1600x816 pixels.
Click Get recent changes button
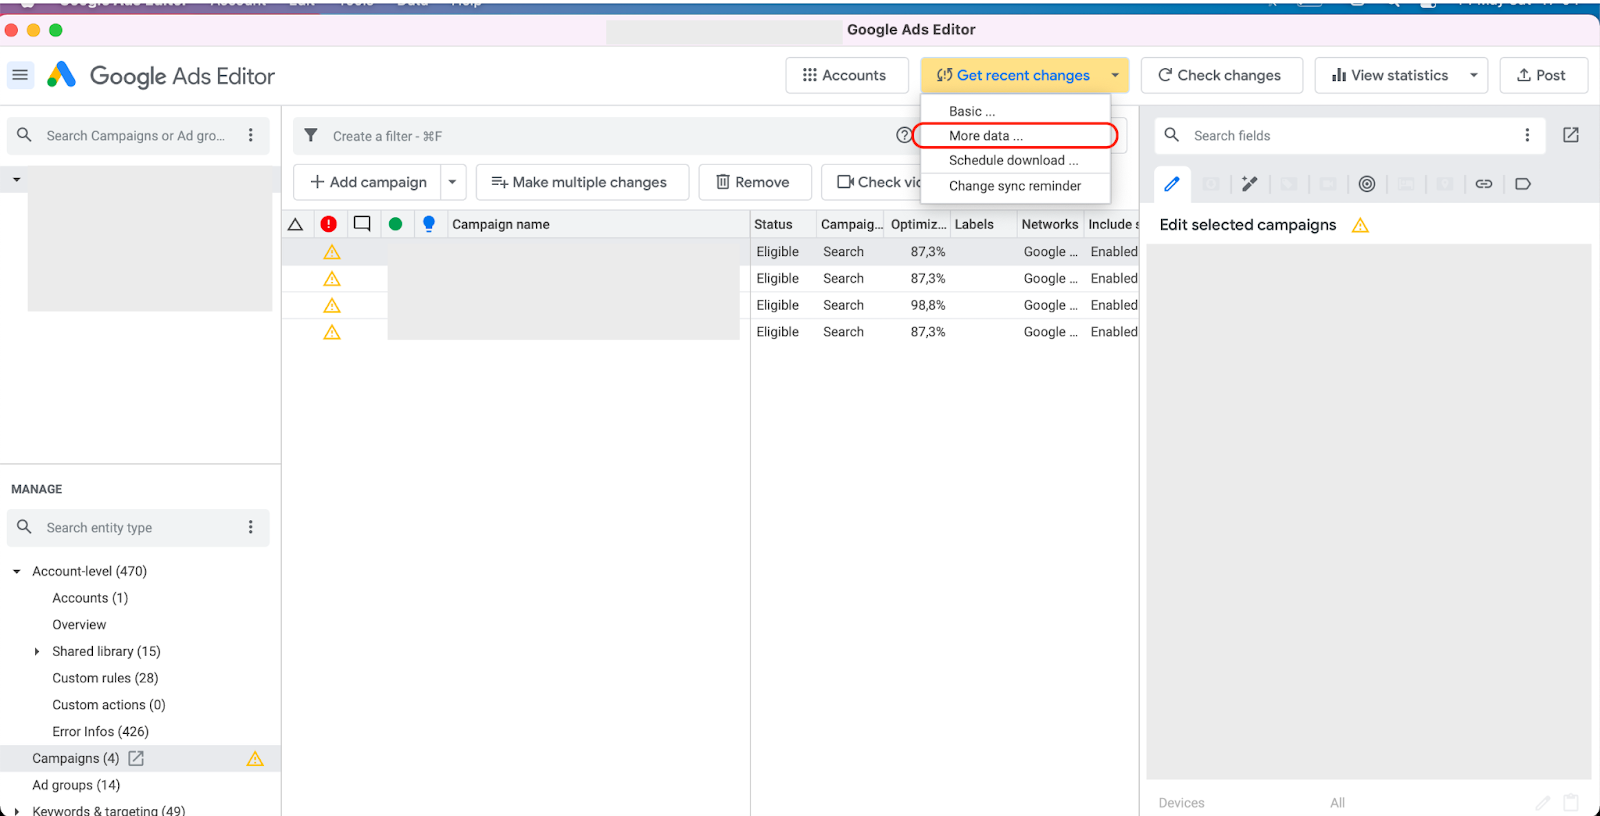point(1013,75)
